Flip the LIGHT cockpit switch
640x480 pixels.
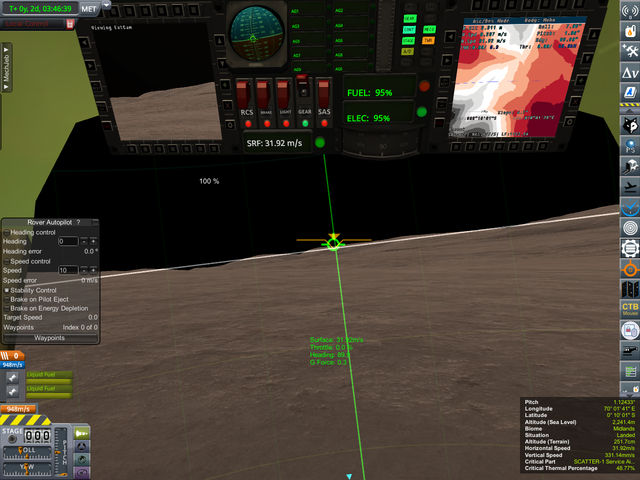click(283, 96)
